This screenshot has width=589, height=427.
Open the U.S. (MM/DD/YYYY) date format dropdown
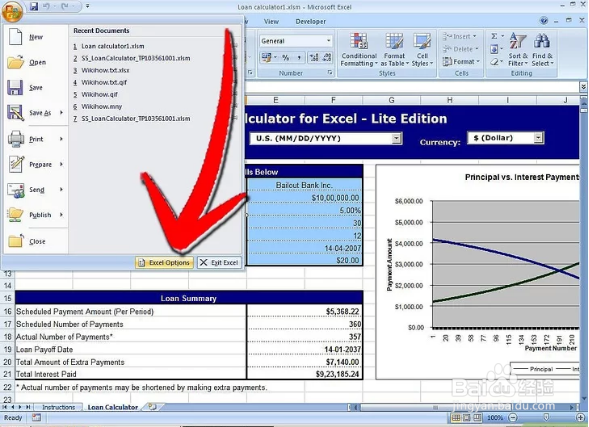coord(396,139)
